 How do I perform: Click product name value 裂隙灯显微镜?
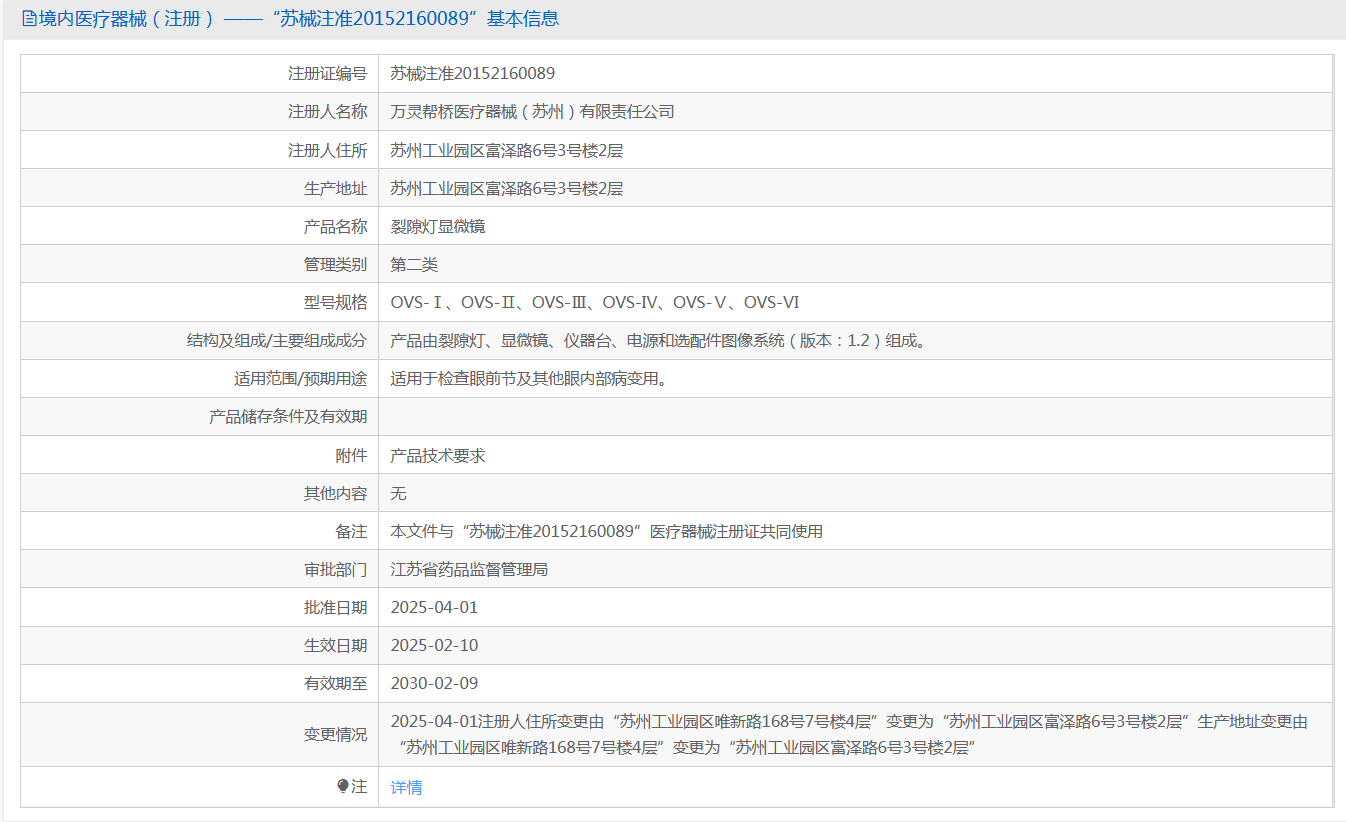pyautogui.click(x=438, y=226)
